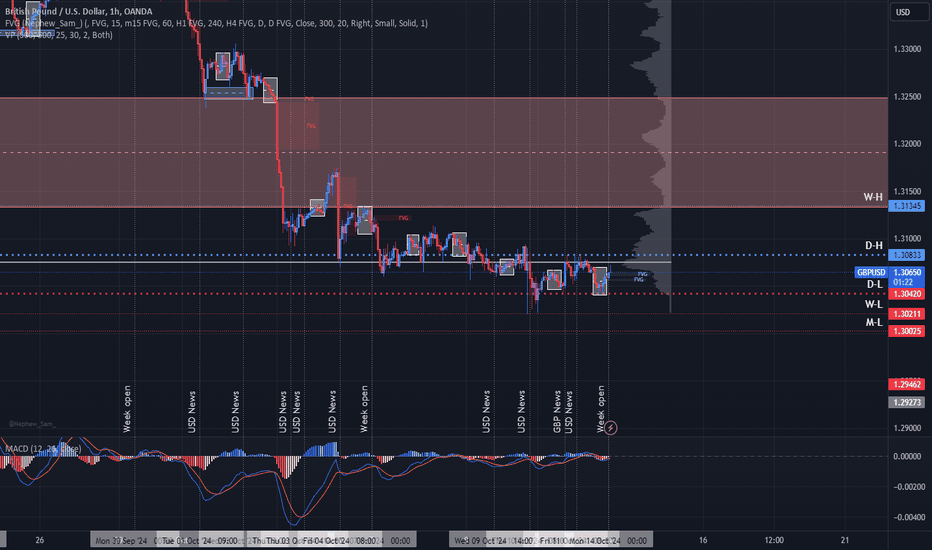
Task: Click the MACD -0.00200 scale value
Action: click(x=908, y=486)
